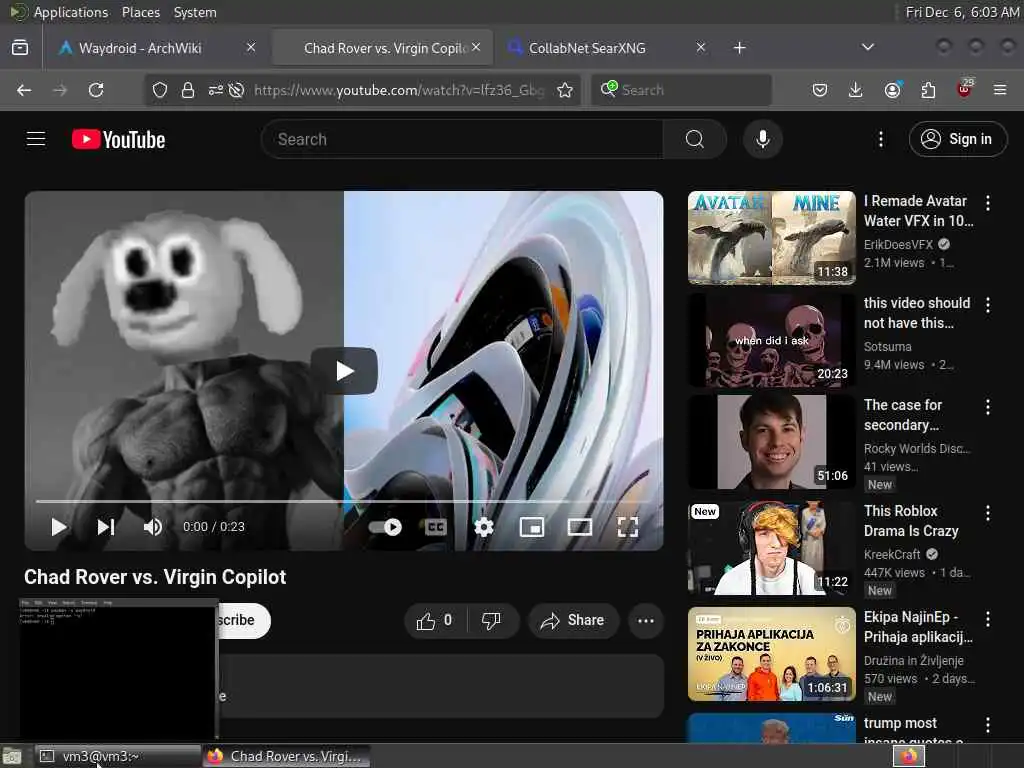Open the Places menu
The image size is (1024, 768).
140,12
